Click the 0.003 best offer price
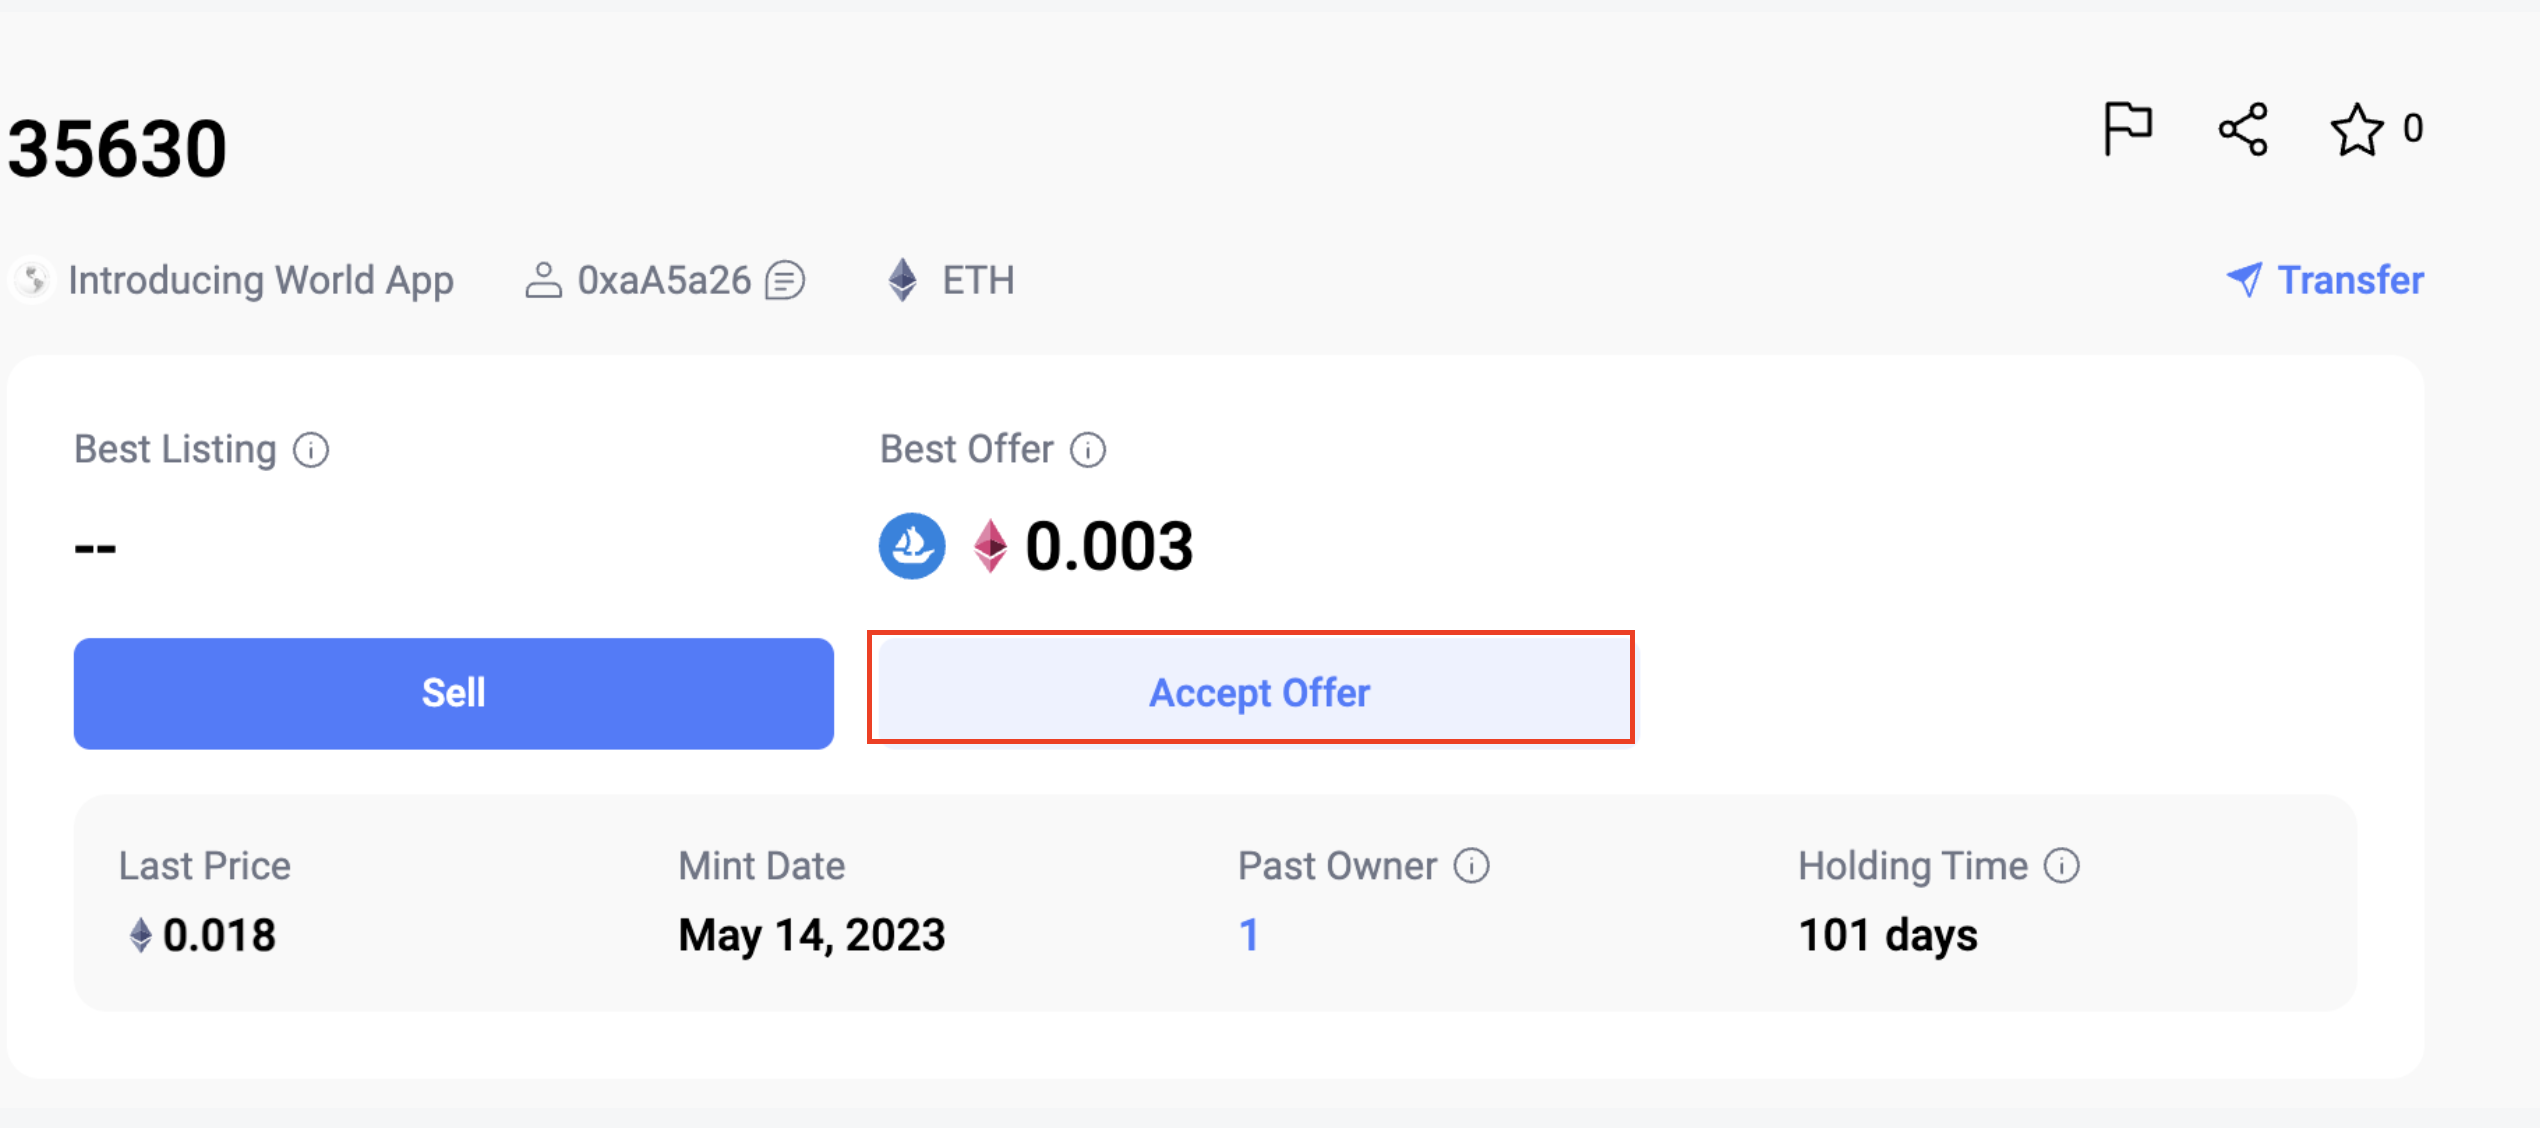Screen dimensions: 2540x1128 [1108, 546]
